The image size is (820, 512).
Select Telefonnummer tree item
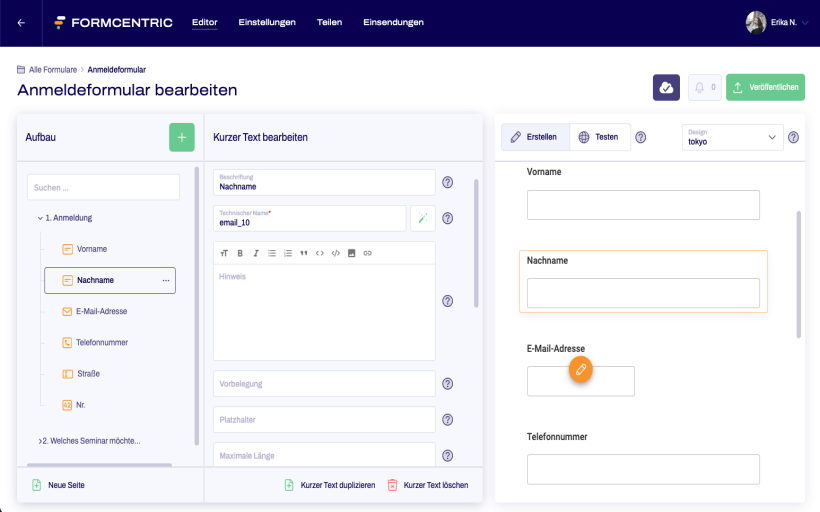pyautogui.click(x=101, y=343)
